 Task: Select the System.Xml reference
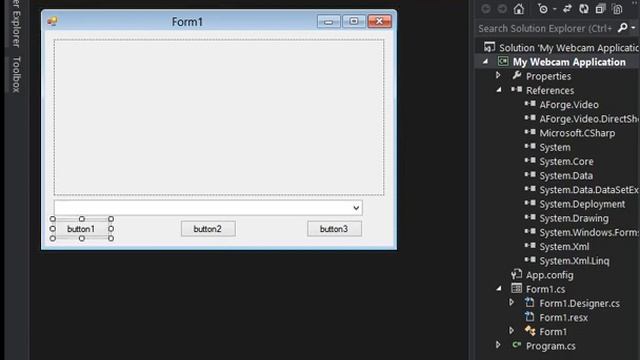pyautogui.click(x=564, y=247)
